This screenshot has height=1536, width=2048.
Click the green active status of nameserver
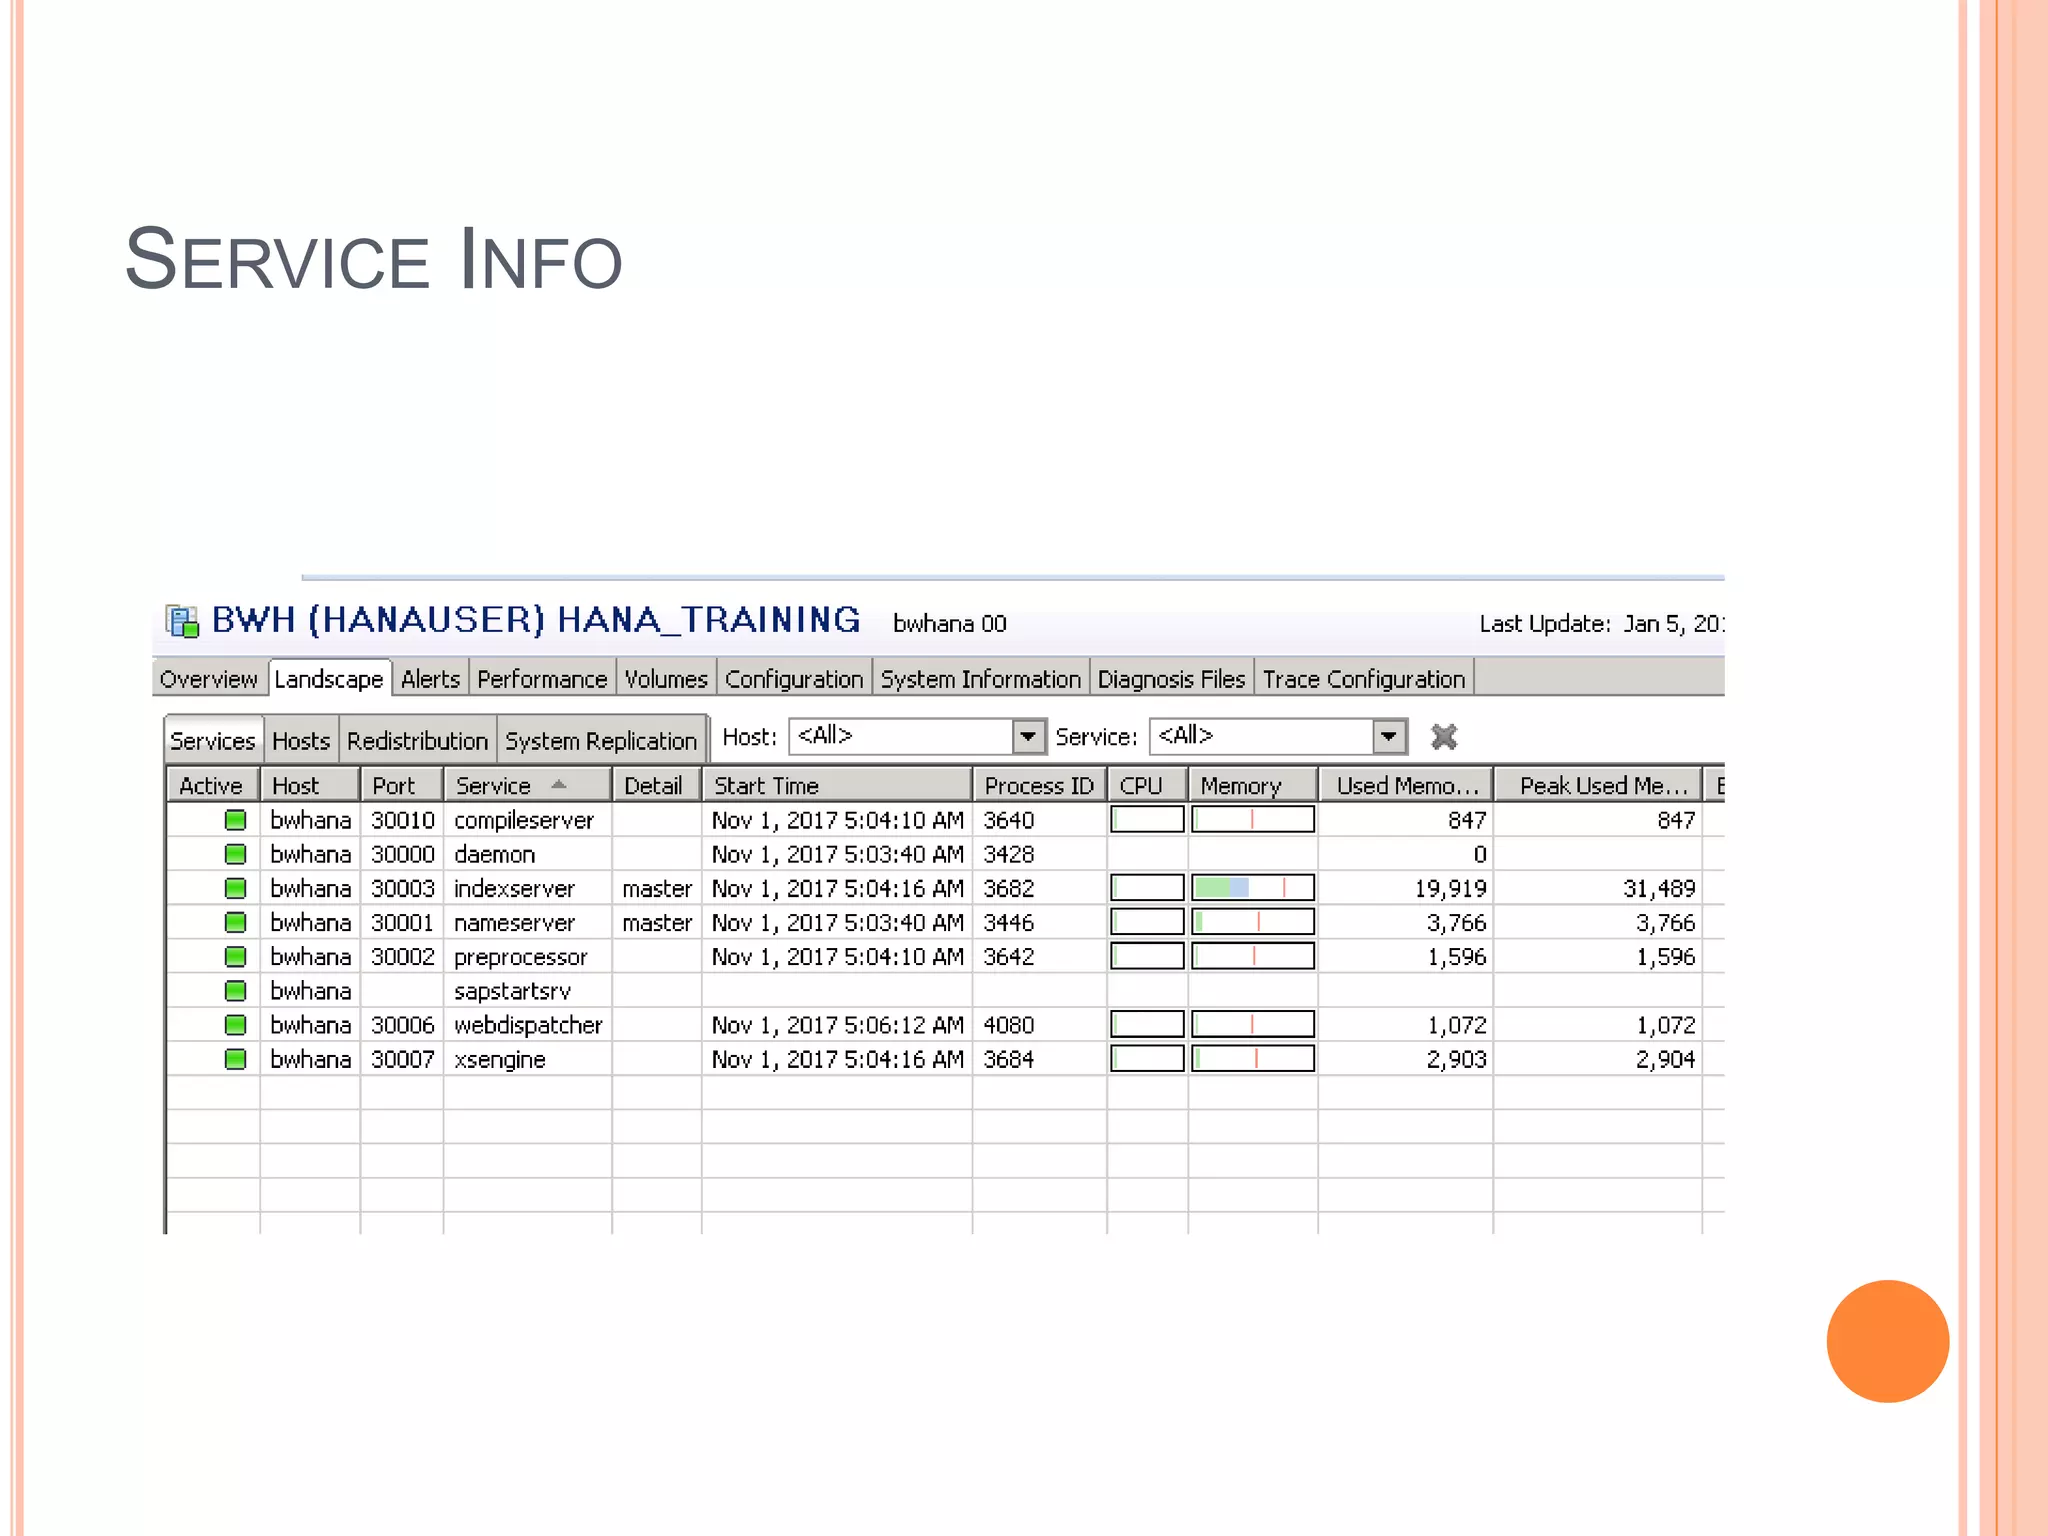[235, 922]
